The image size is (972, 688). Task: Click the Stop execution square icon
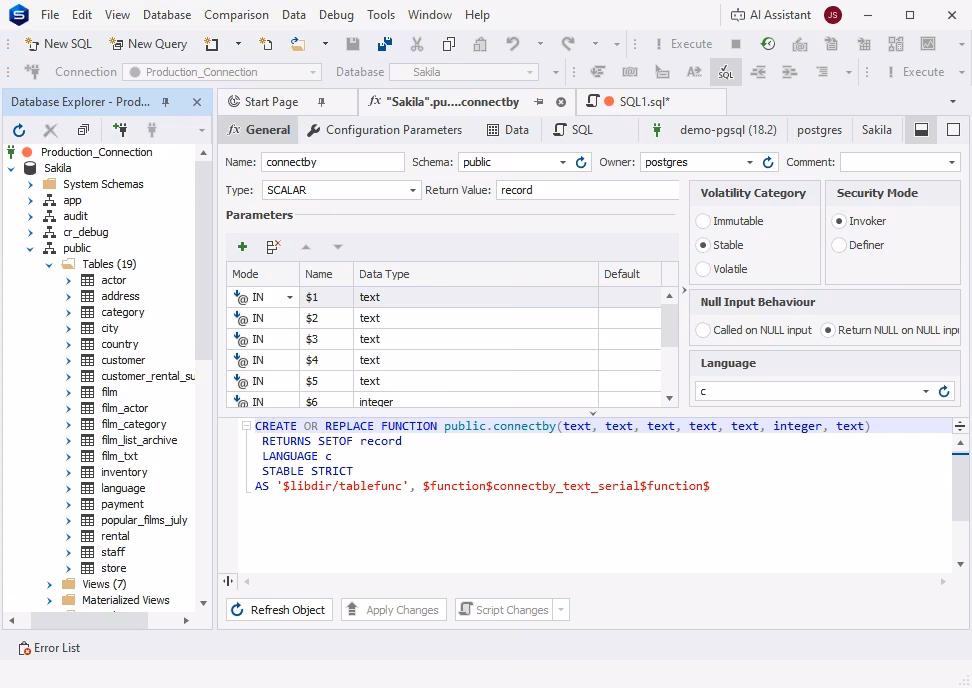pos(736,44)
